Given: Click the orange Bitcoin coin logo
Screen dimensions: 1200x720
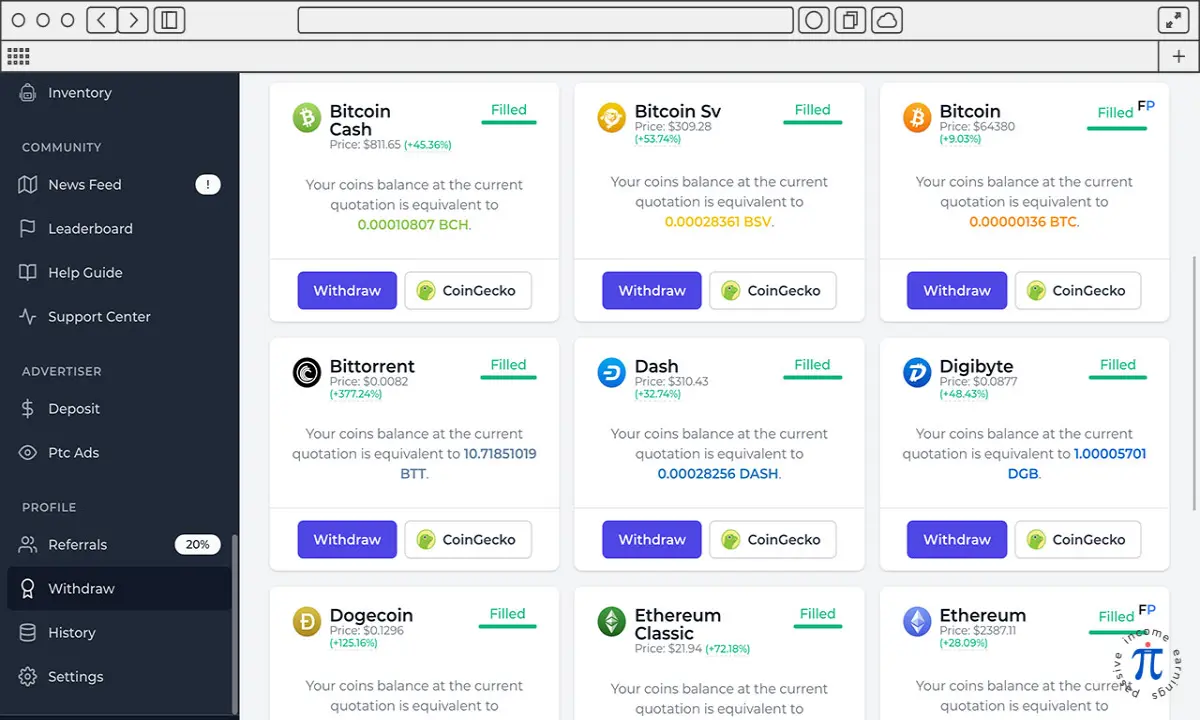Looking at the screenshot, I should (x=917, y=118).
